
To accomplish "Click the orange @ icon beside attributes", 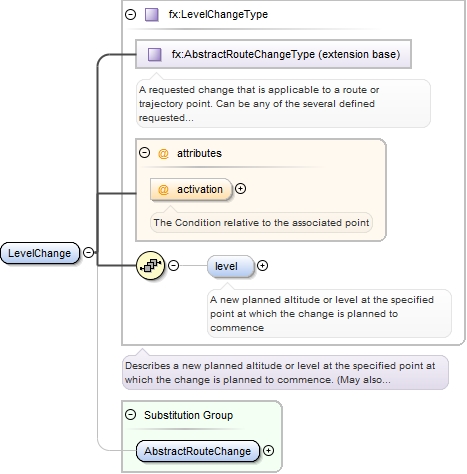I will pos(163,154).
